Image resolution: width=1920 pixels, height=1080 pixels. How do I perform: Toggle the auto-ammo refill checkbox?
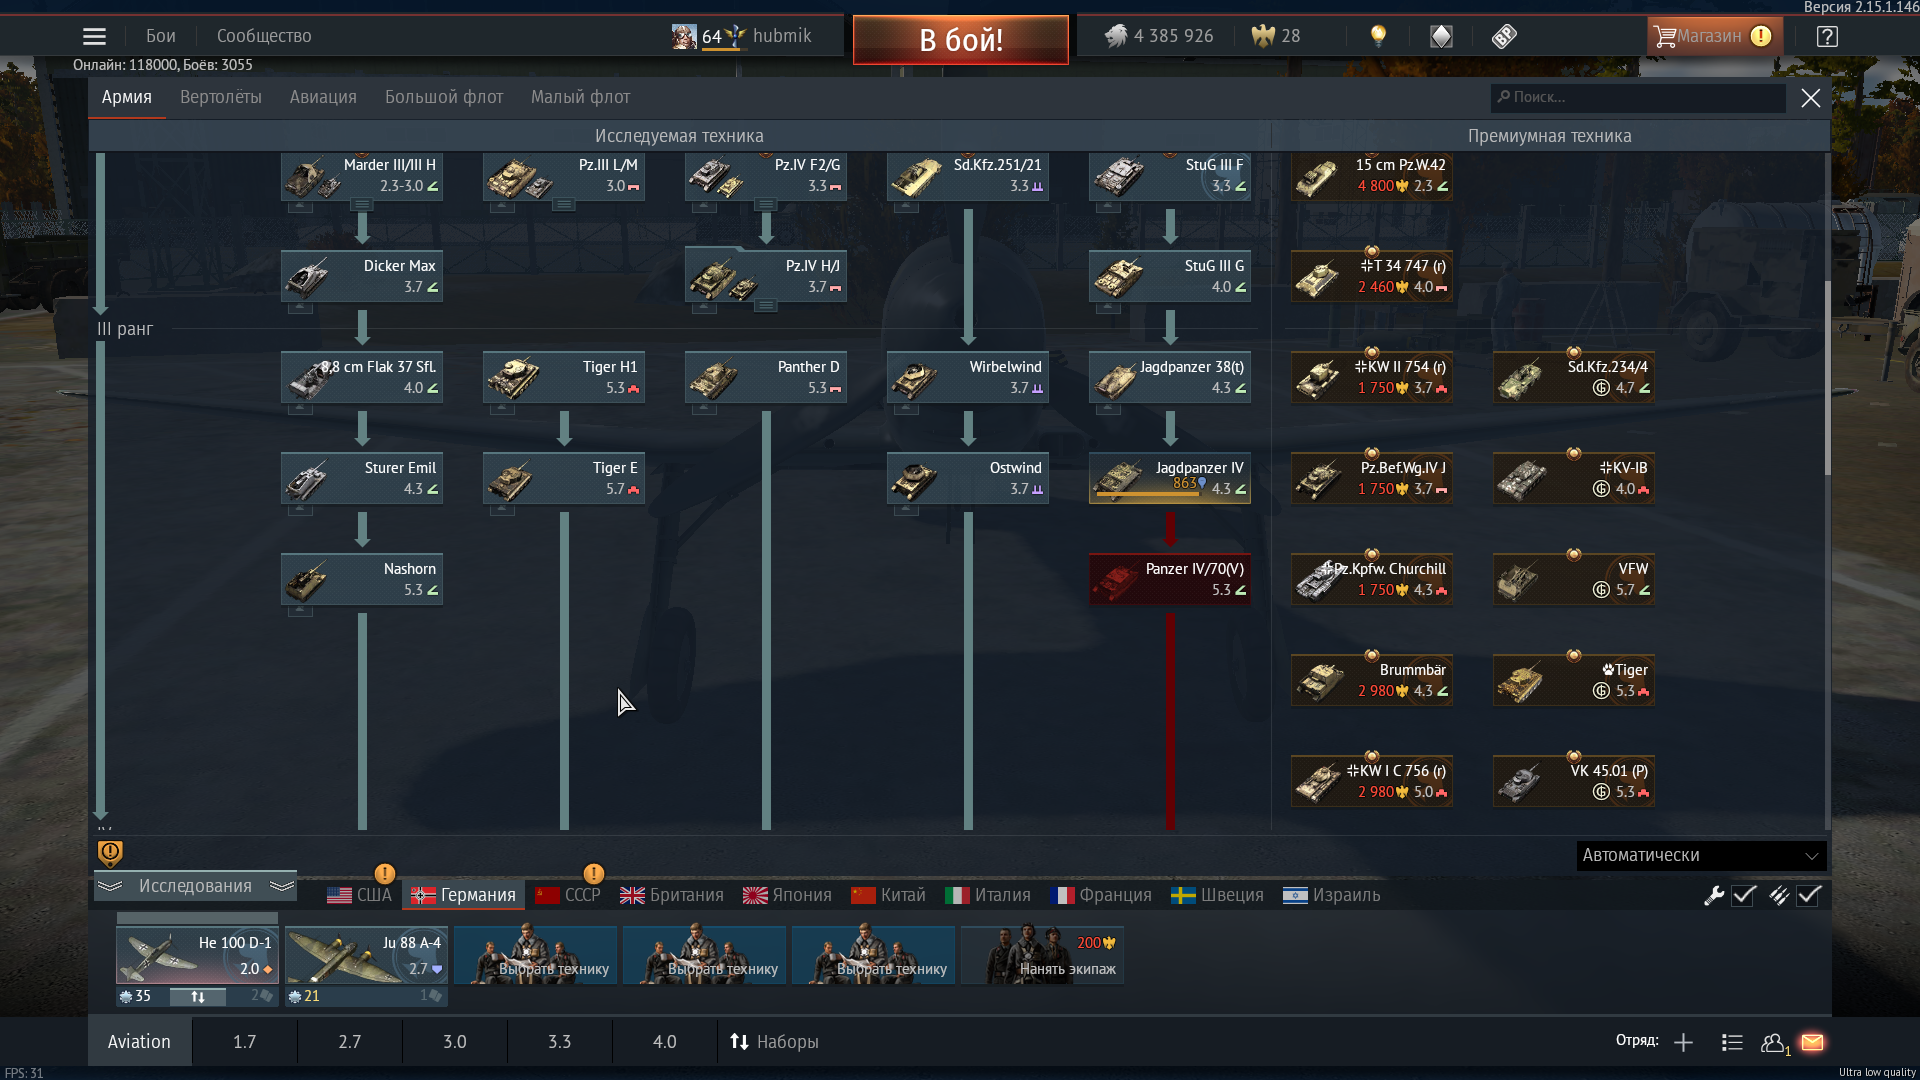click(1809, 895)
